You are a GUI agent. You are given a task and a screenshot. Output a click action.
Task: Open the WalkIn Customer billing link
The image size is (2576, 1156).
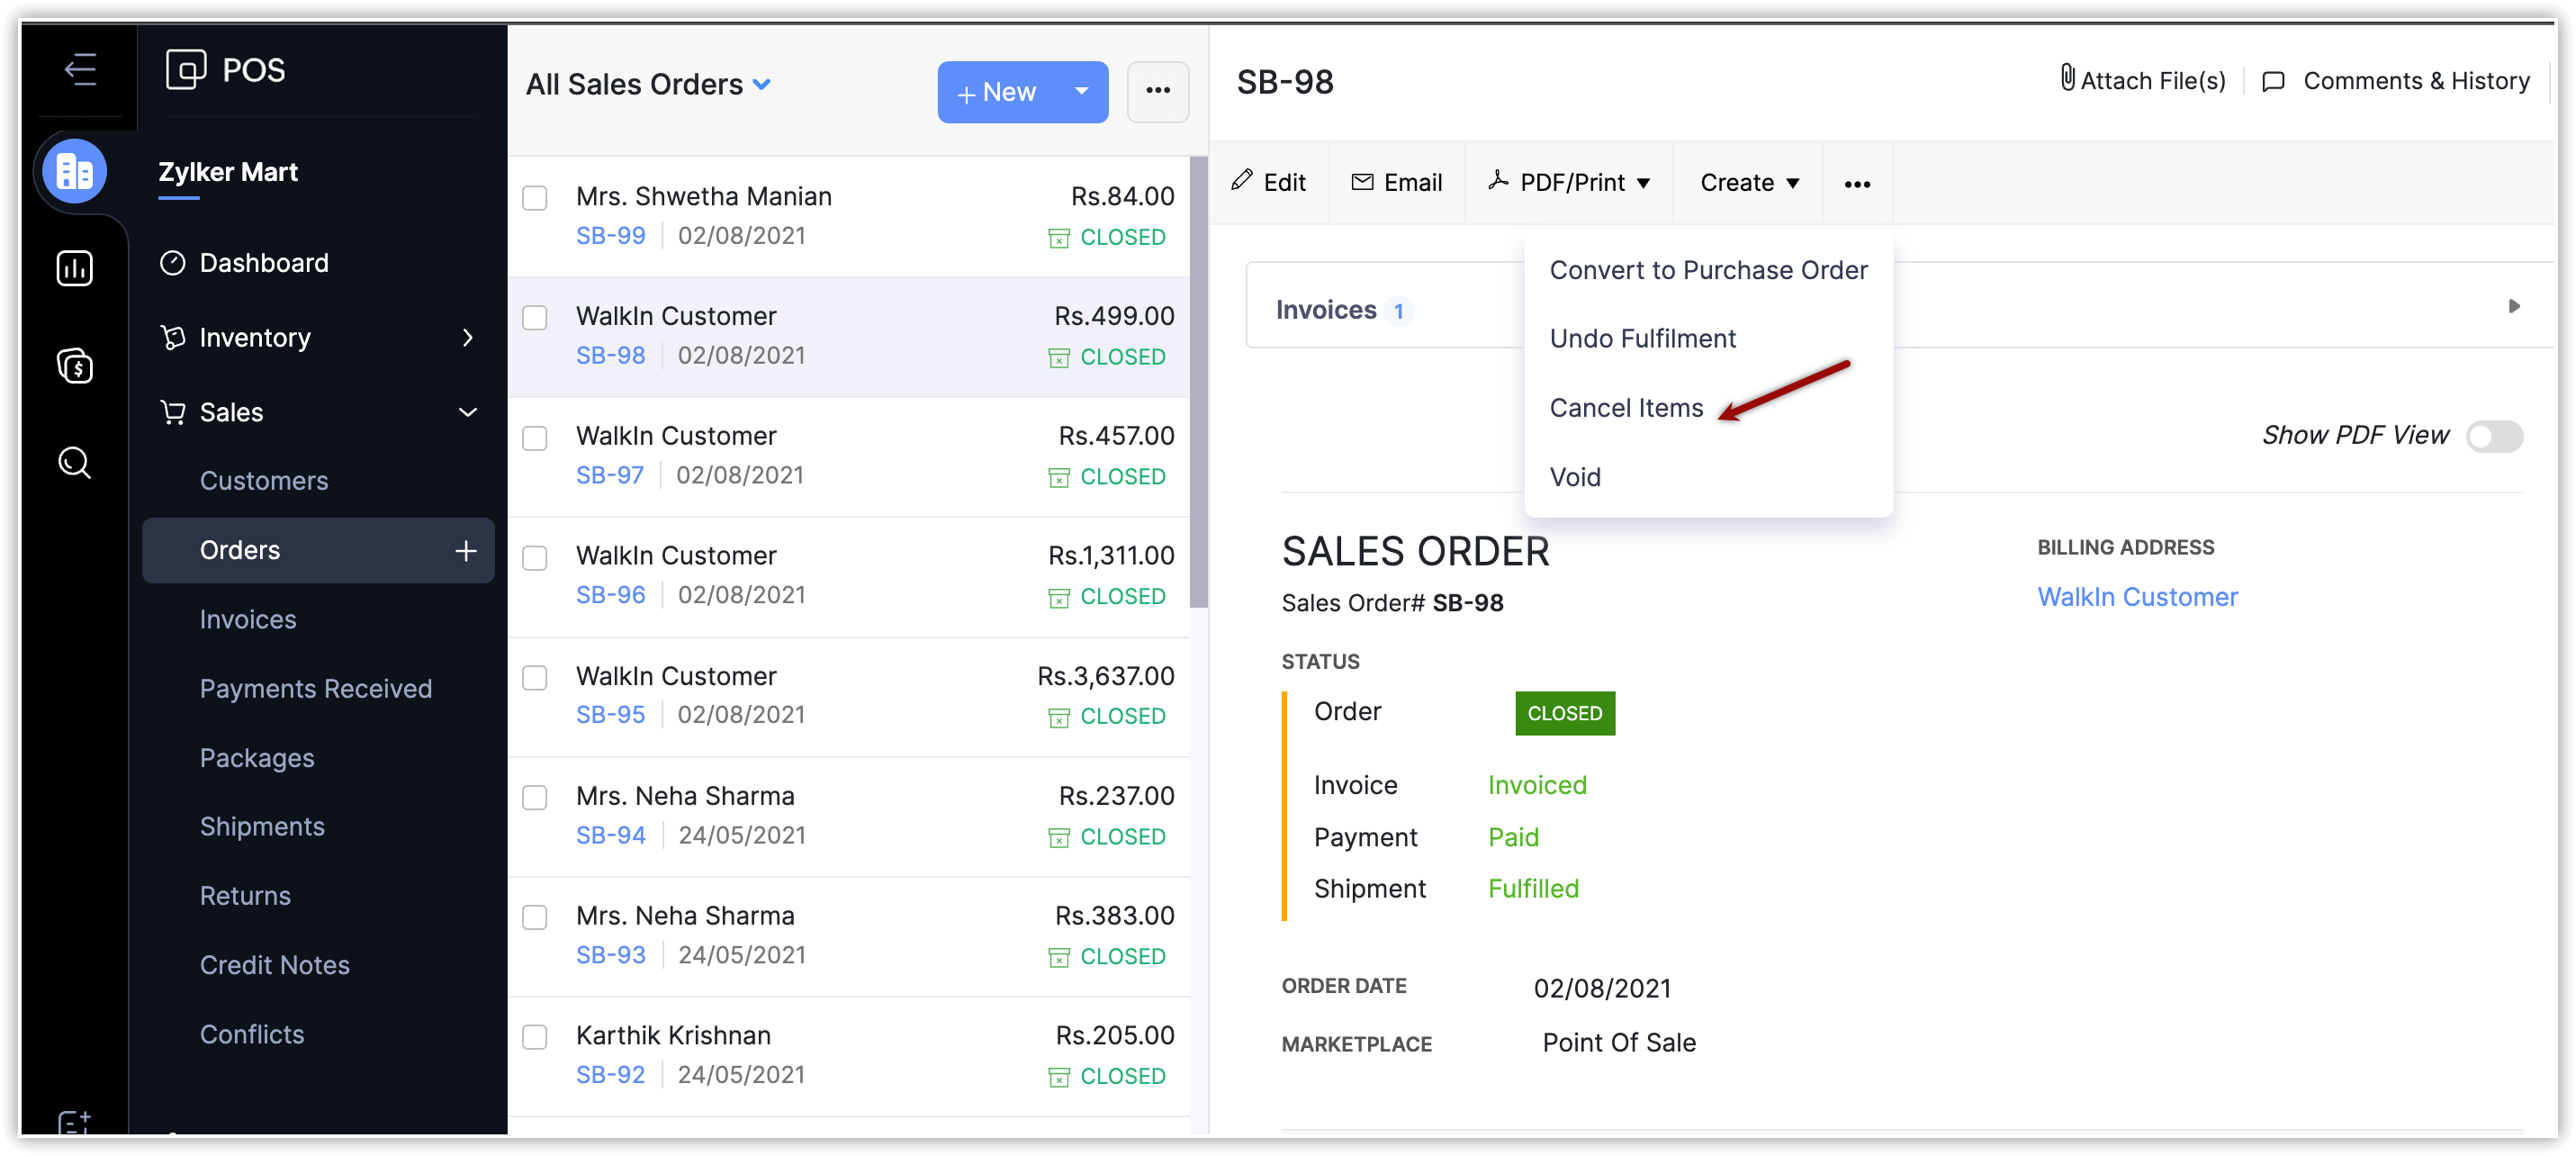[2137, 597]
